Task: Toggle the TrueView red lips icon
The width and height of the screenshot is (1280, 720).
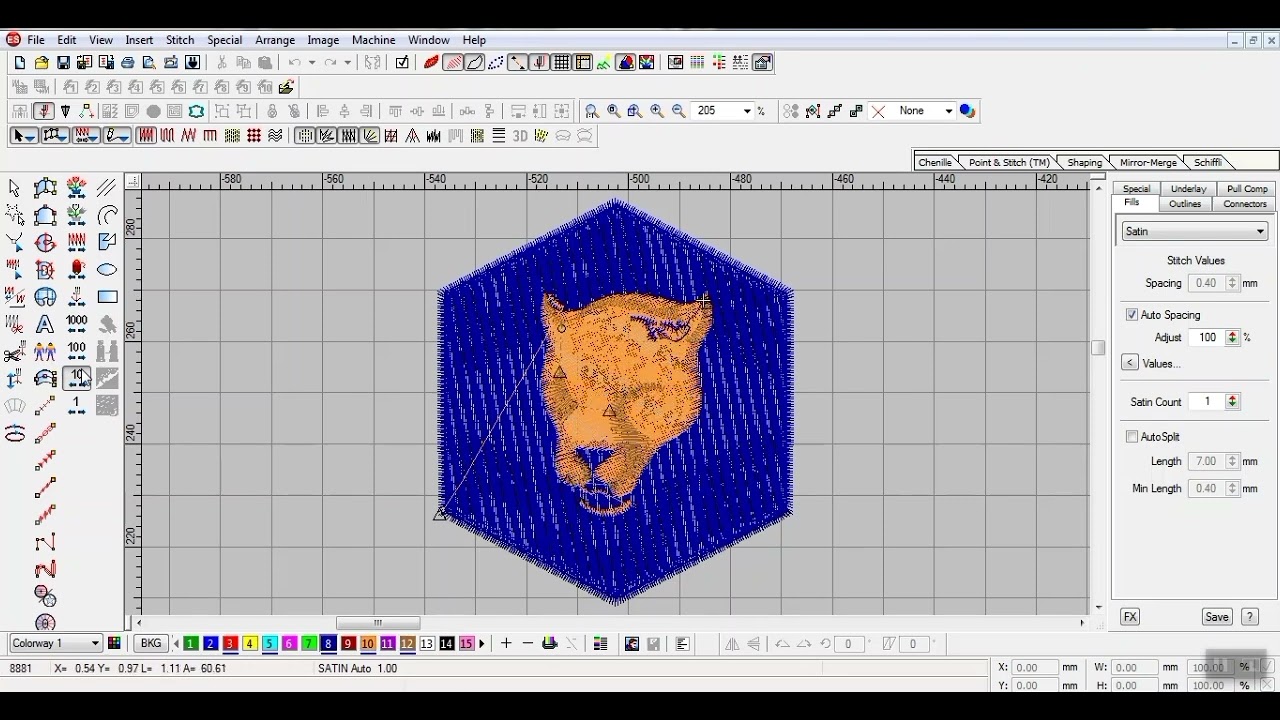Action: (431, 62)
